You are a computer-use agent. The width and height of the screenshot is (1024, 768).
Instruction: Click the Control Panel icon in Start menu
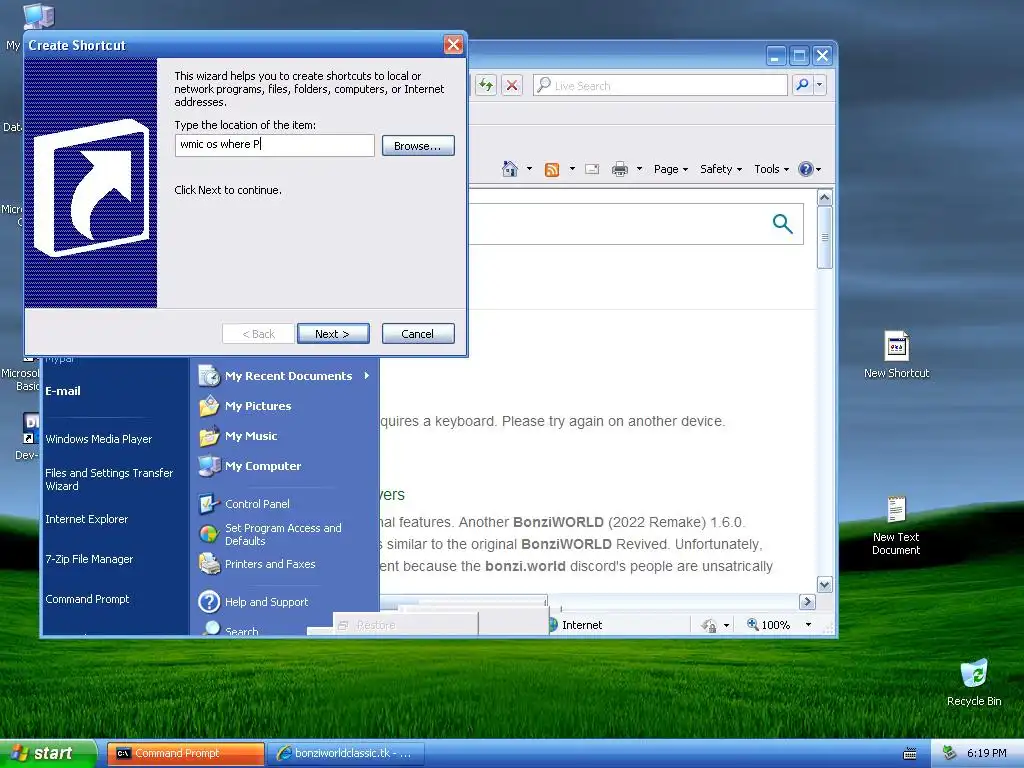click(x=208, y=504)
